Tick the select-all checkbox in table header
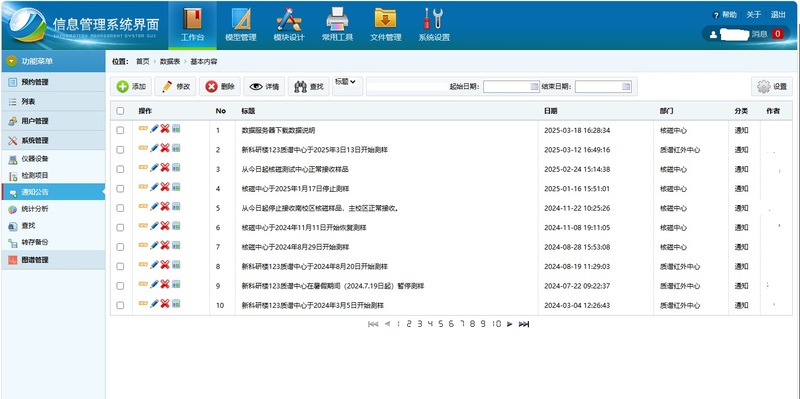 [x=120, y=111]
